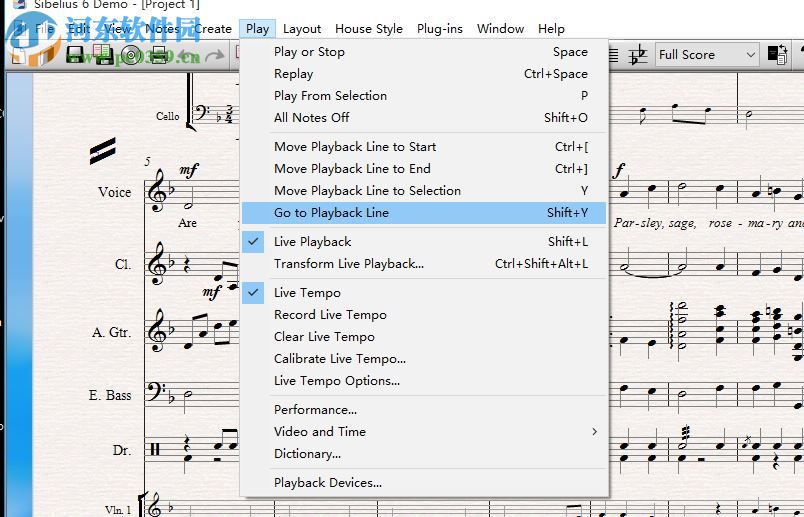804x517 pixels.
Task: Click the system separator double slash mark
Action: [103, 151]
